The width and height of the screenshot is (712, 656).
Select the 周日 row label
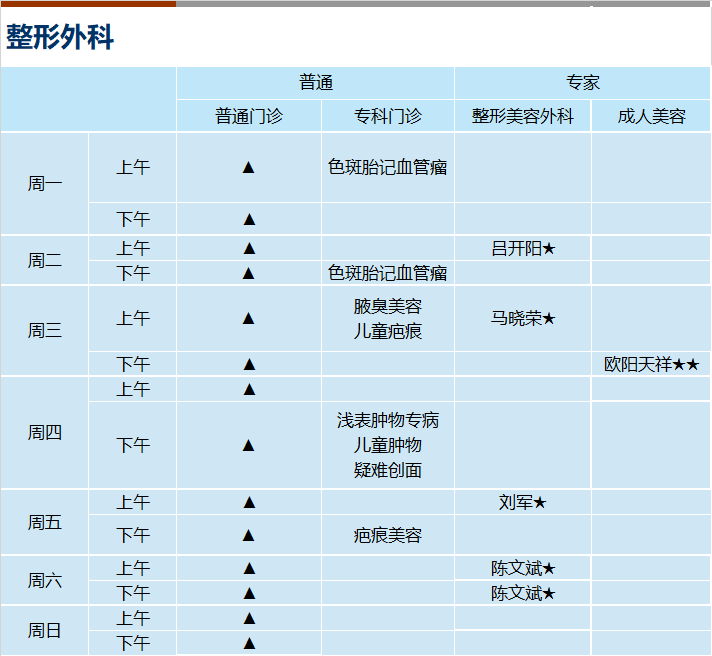tap(44, 630)
